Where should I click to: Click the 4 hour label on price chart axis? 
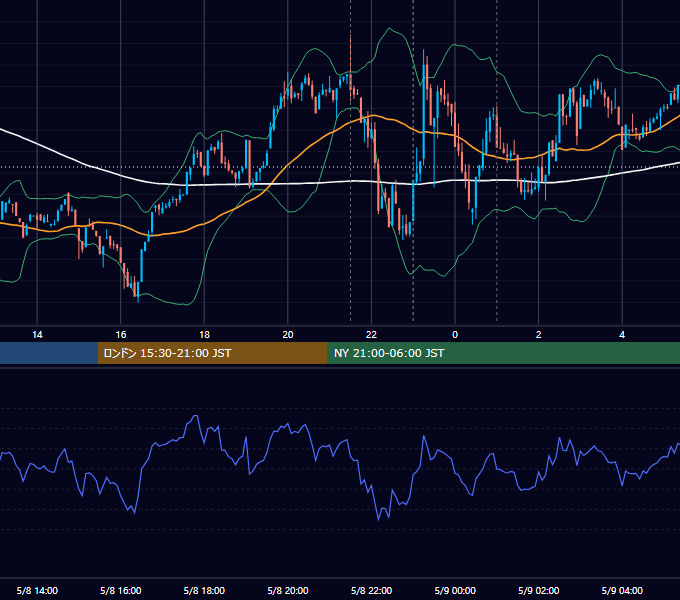click(622, 335)
